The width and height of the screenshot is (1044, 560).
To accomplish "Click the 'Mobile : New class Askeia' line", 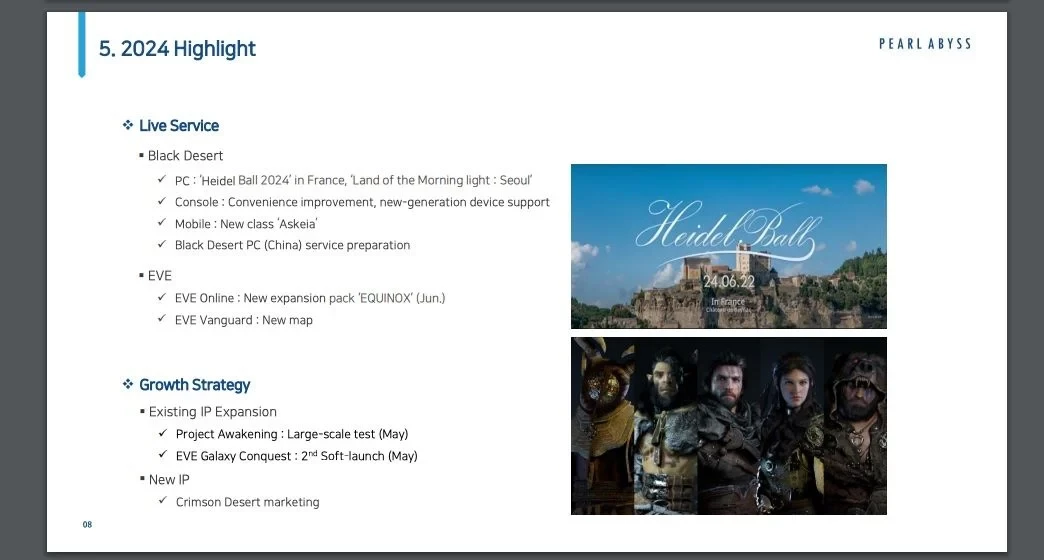I will point(246,224).
